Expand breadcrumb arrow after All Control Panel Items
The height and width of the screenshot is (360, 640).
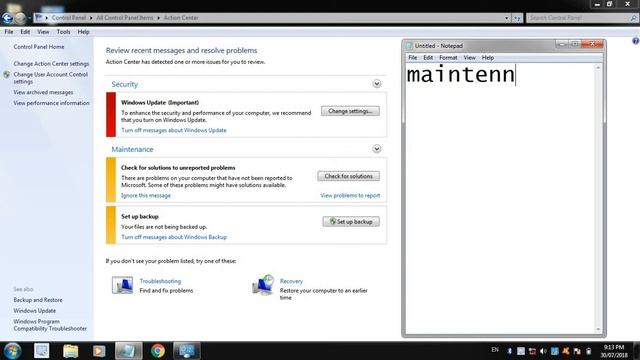[159, 18]
